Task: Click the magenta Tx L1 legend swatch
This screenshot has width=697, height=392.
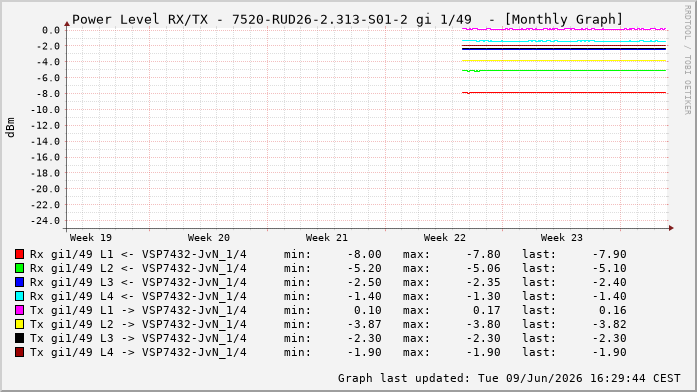Action: [19, 310]
